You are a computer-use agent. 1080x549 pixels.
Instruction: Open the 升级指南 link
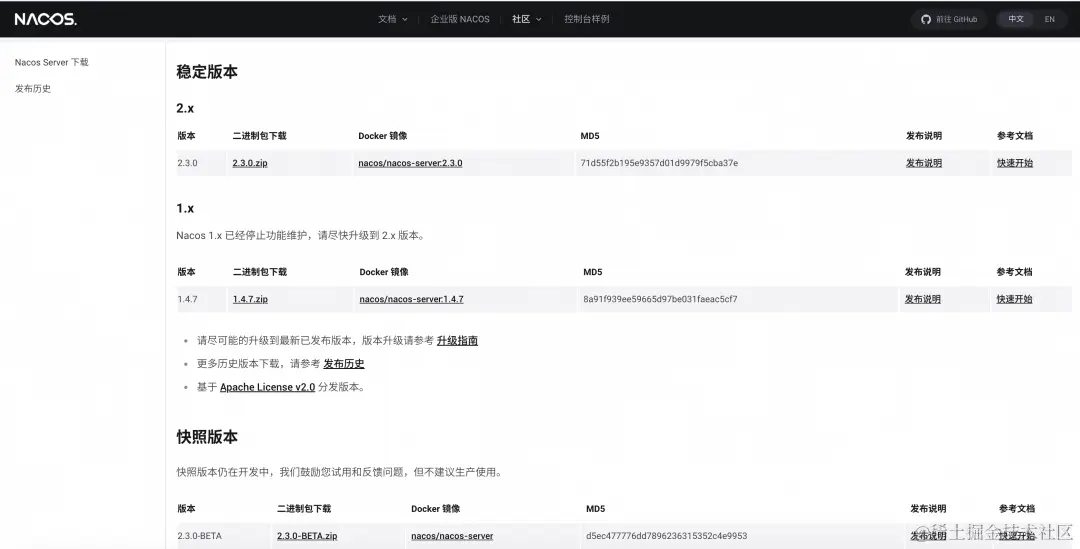tap(457, 340)
